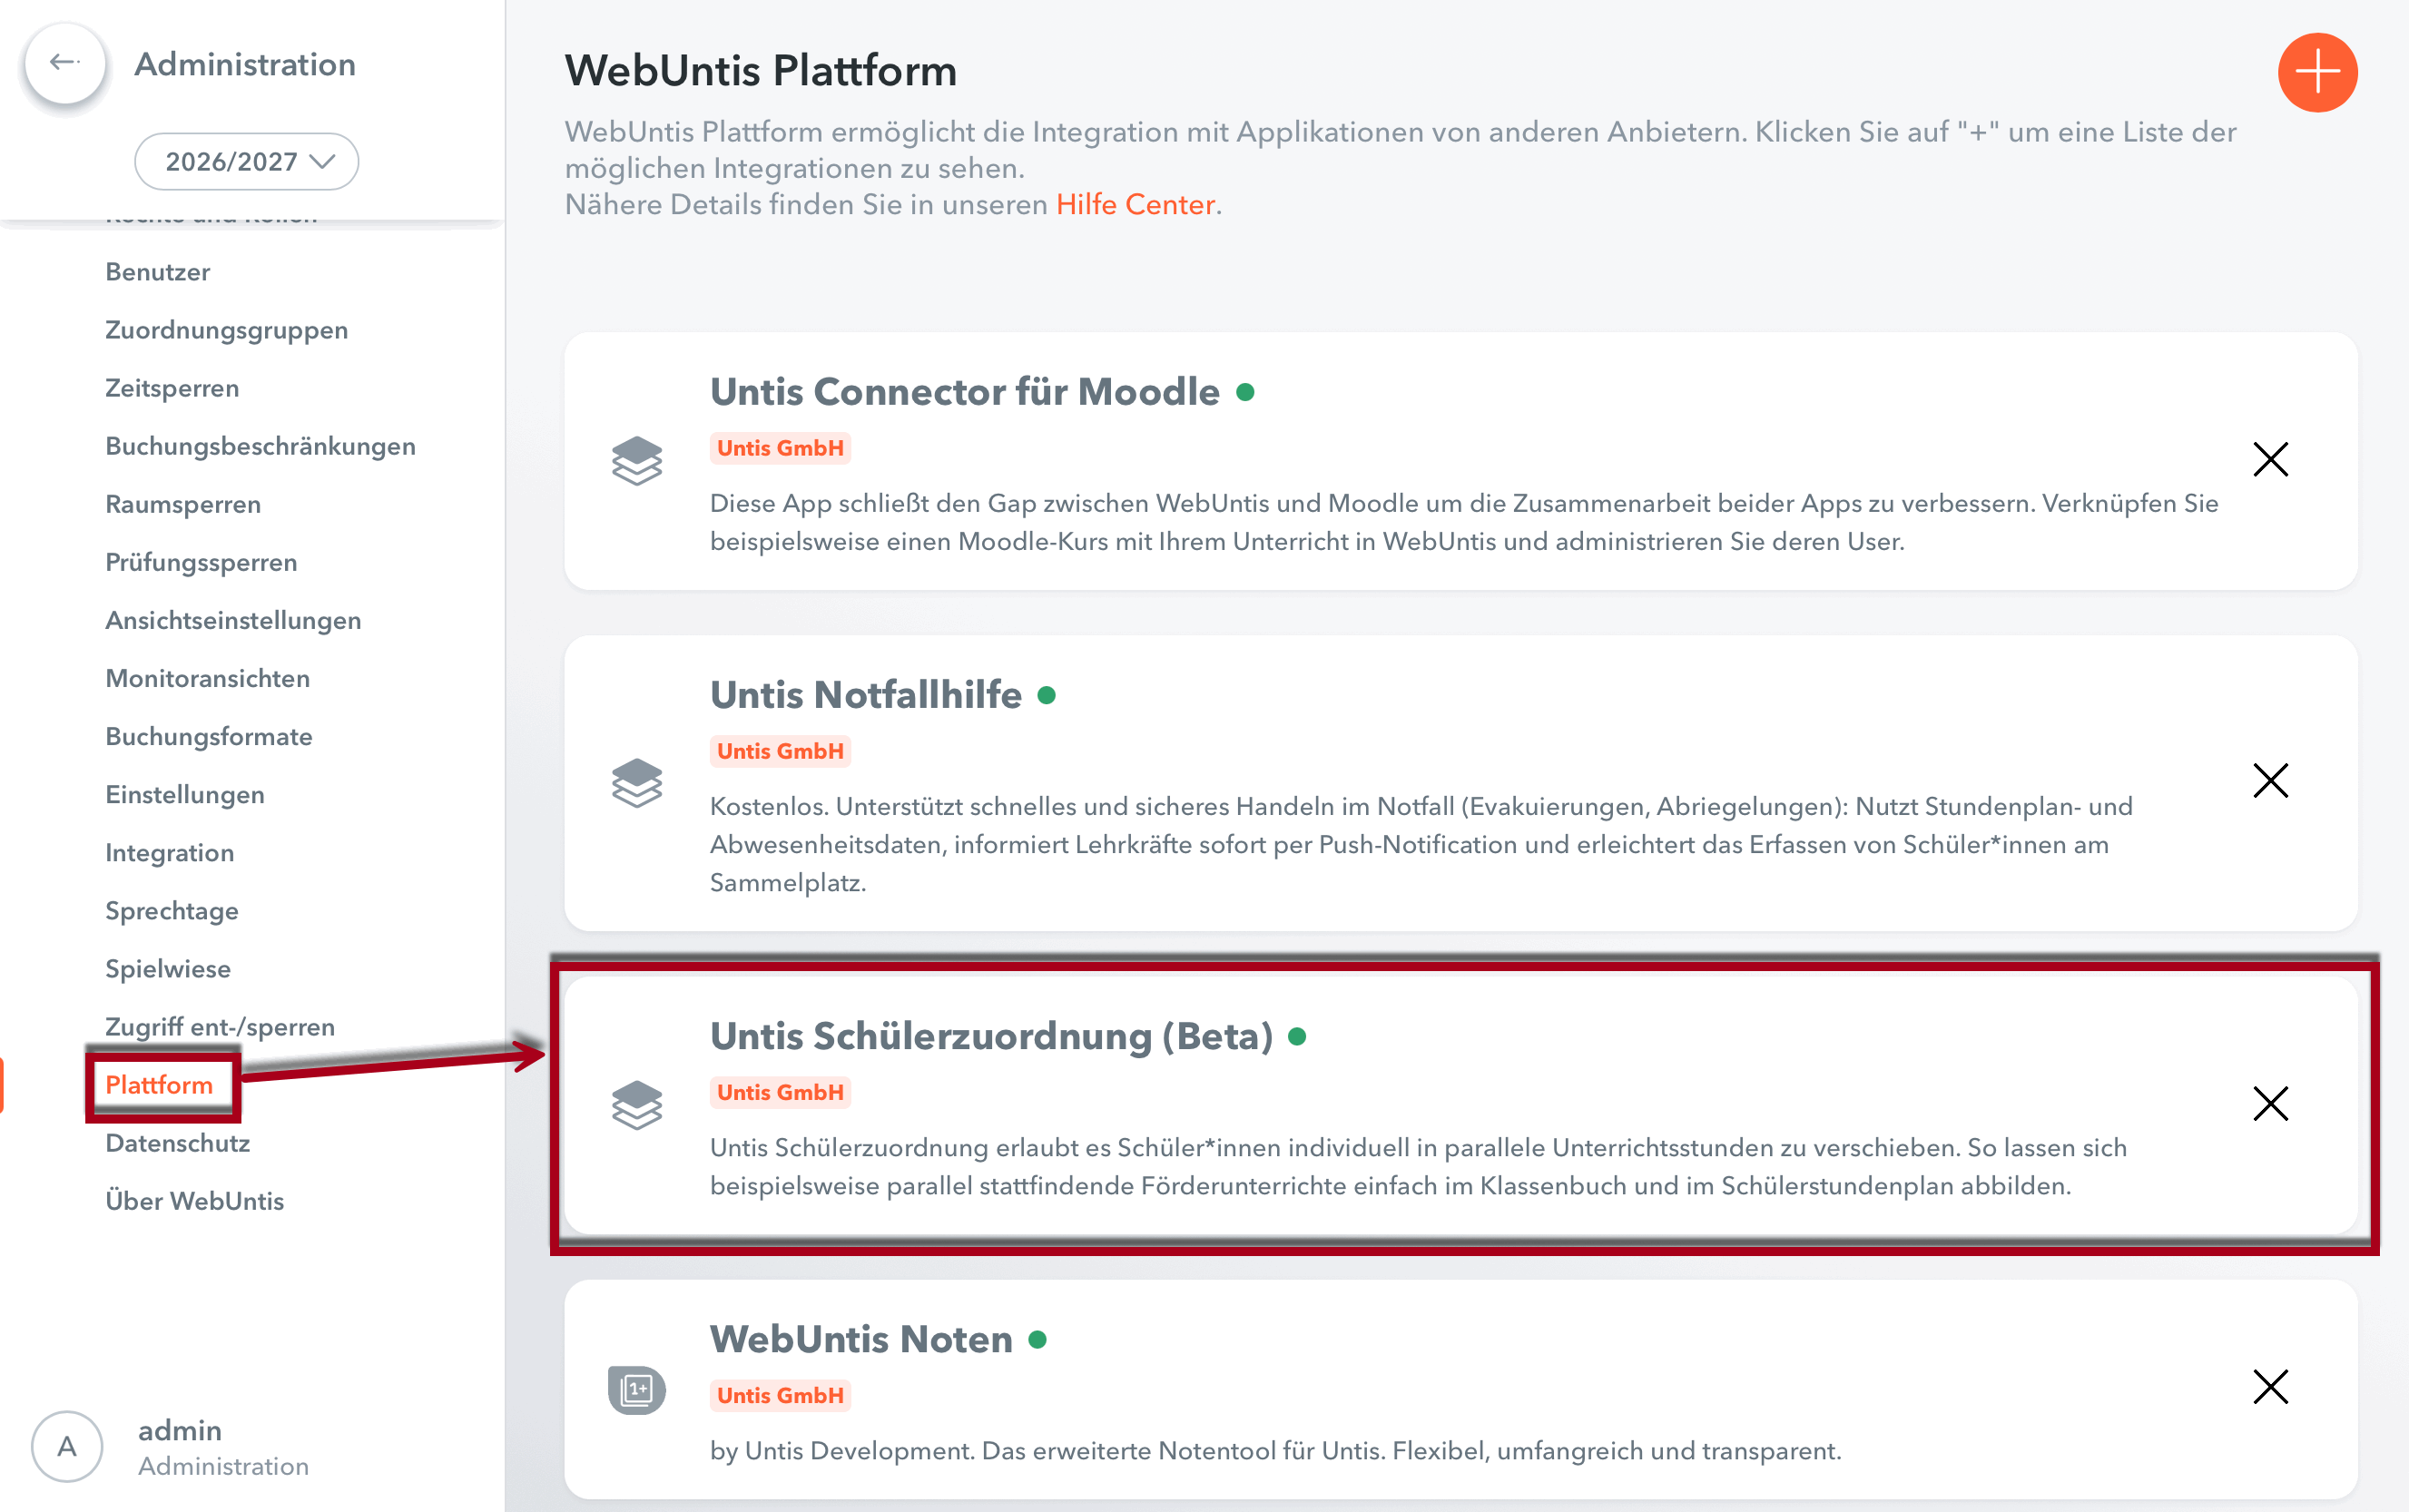2409x1512 pixels.
Task: Follow the Hilfe Center link
Action: point(1135,204)
